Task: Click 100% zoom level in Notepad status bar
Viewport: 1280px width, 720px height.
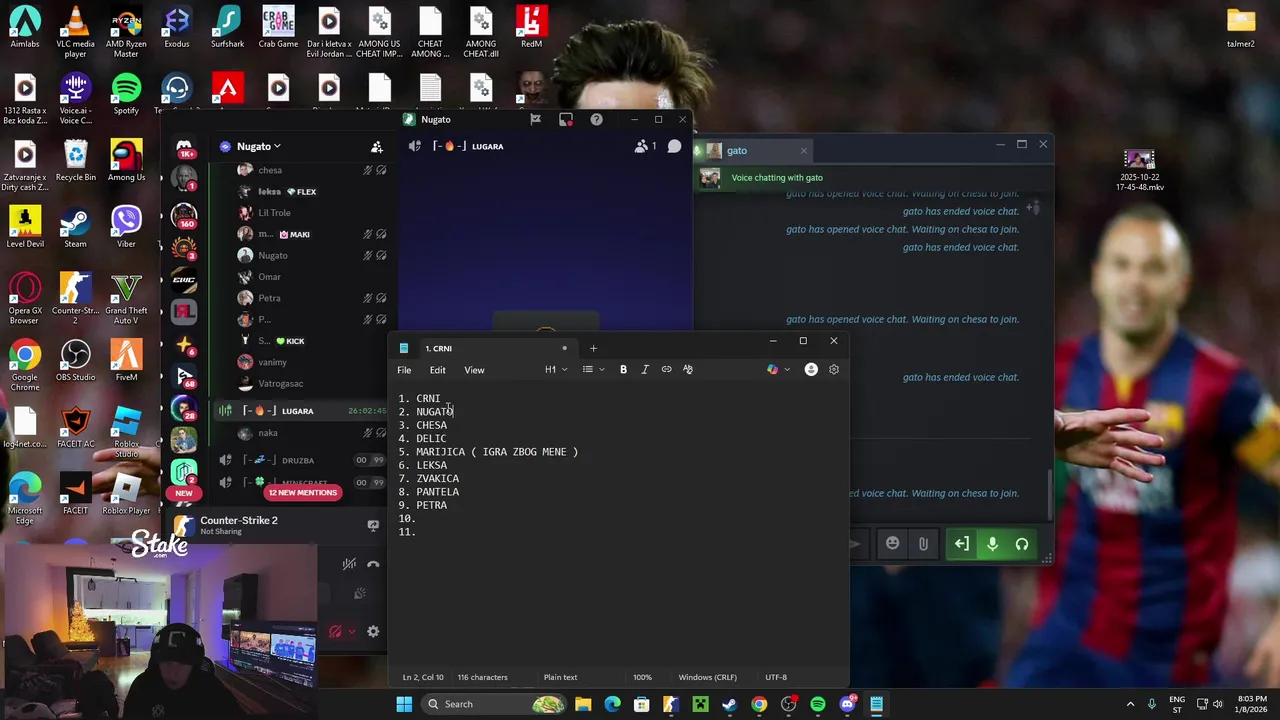Action: [642, 677]
